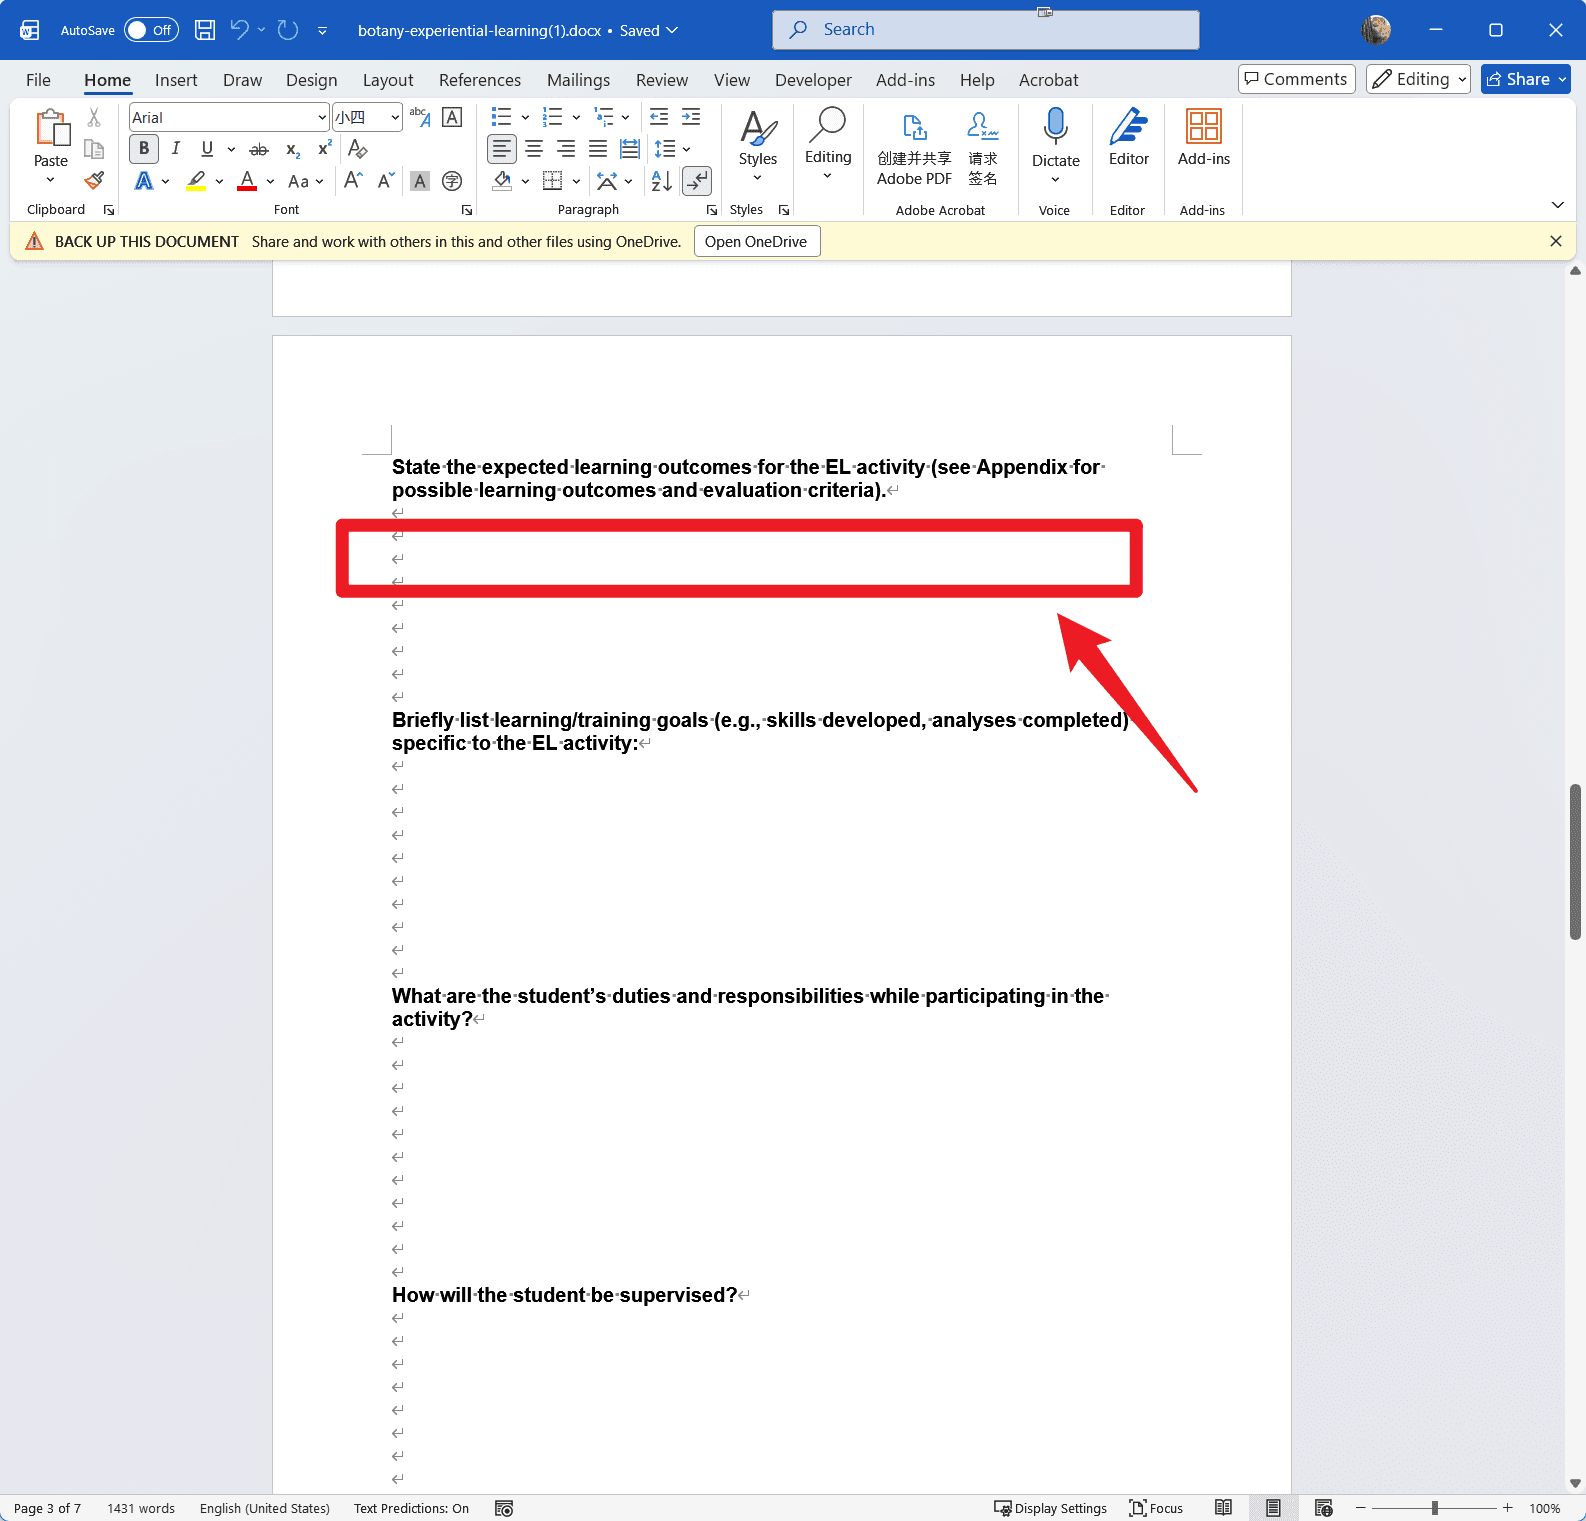The image size is (1586, 1521).
Task: Open the Add-ins gallery
Action: [x=1204, y=138]
